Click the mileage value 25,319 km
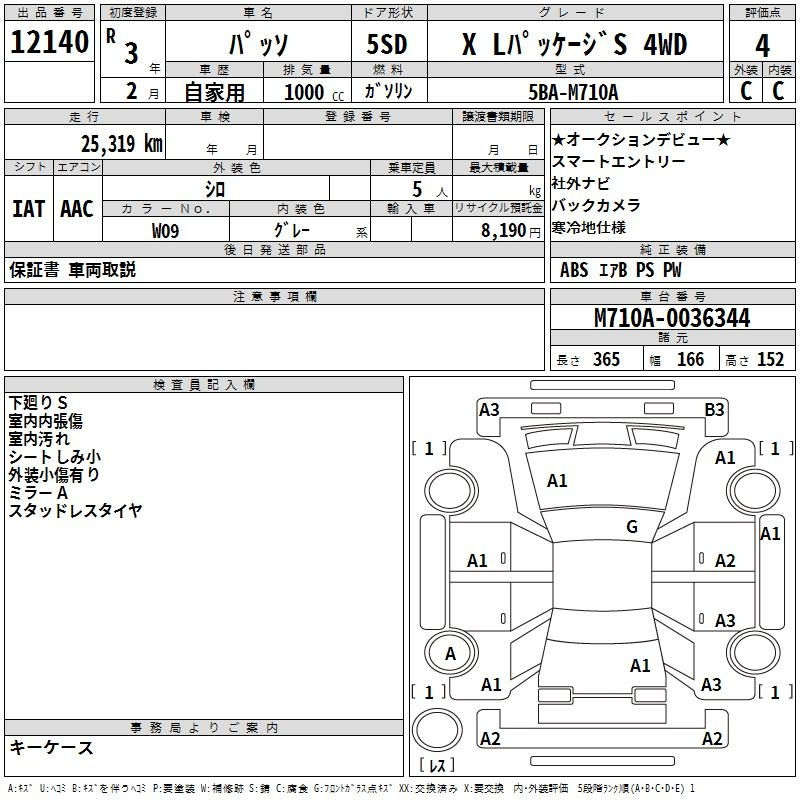800x800 pixels. pos(121,144)
